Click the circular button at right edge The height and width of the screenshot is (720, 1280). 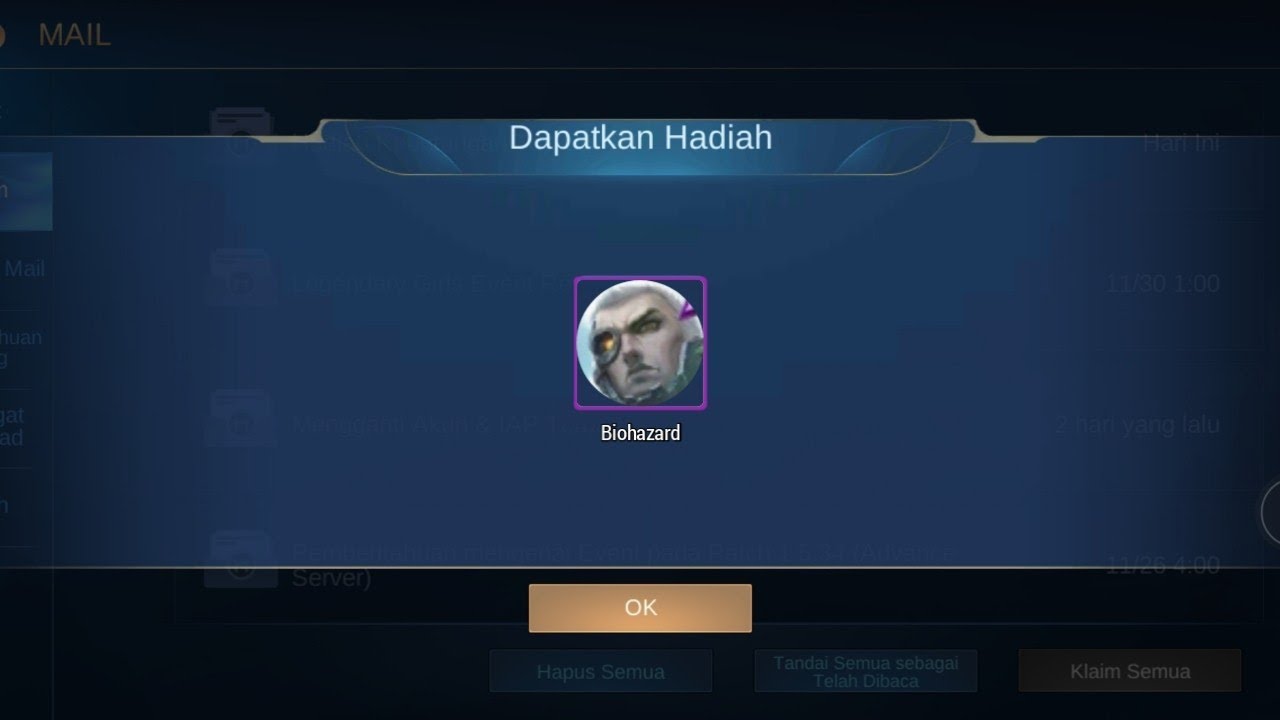(x=1271, y=514)
